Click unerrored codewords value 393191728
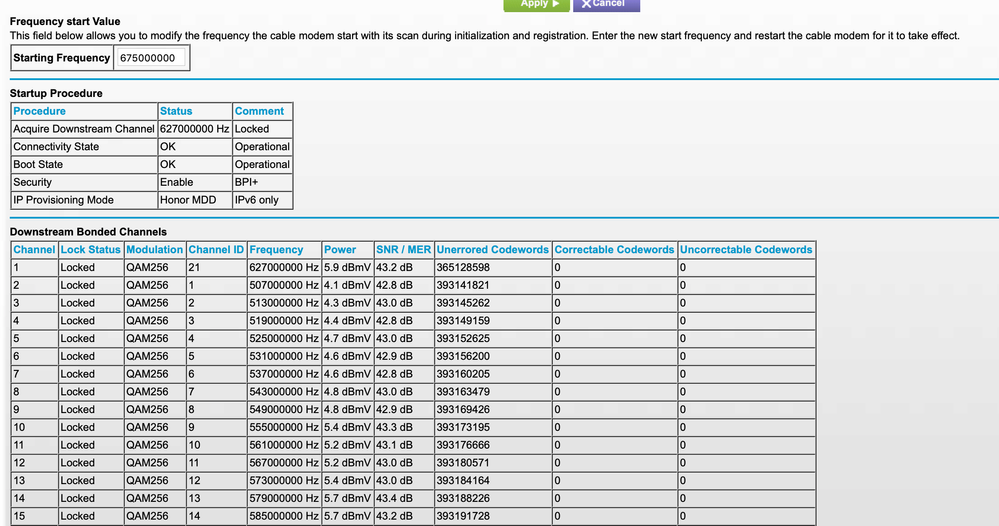Screen dimensions: 999x526 tap(463, 517)
